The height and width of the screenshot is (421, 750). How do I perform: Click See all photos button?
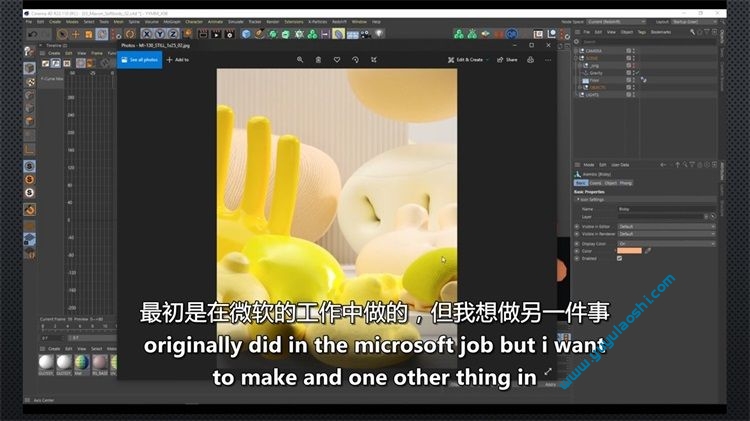[140, 60]
